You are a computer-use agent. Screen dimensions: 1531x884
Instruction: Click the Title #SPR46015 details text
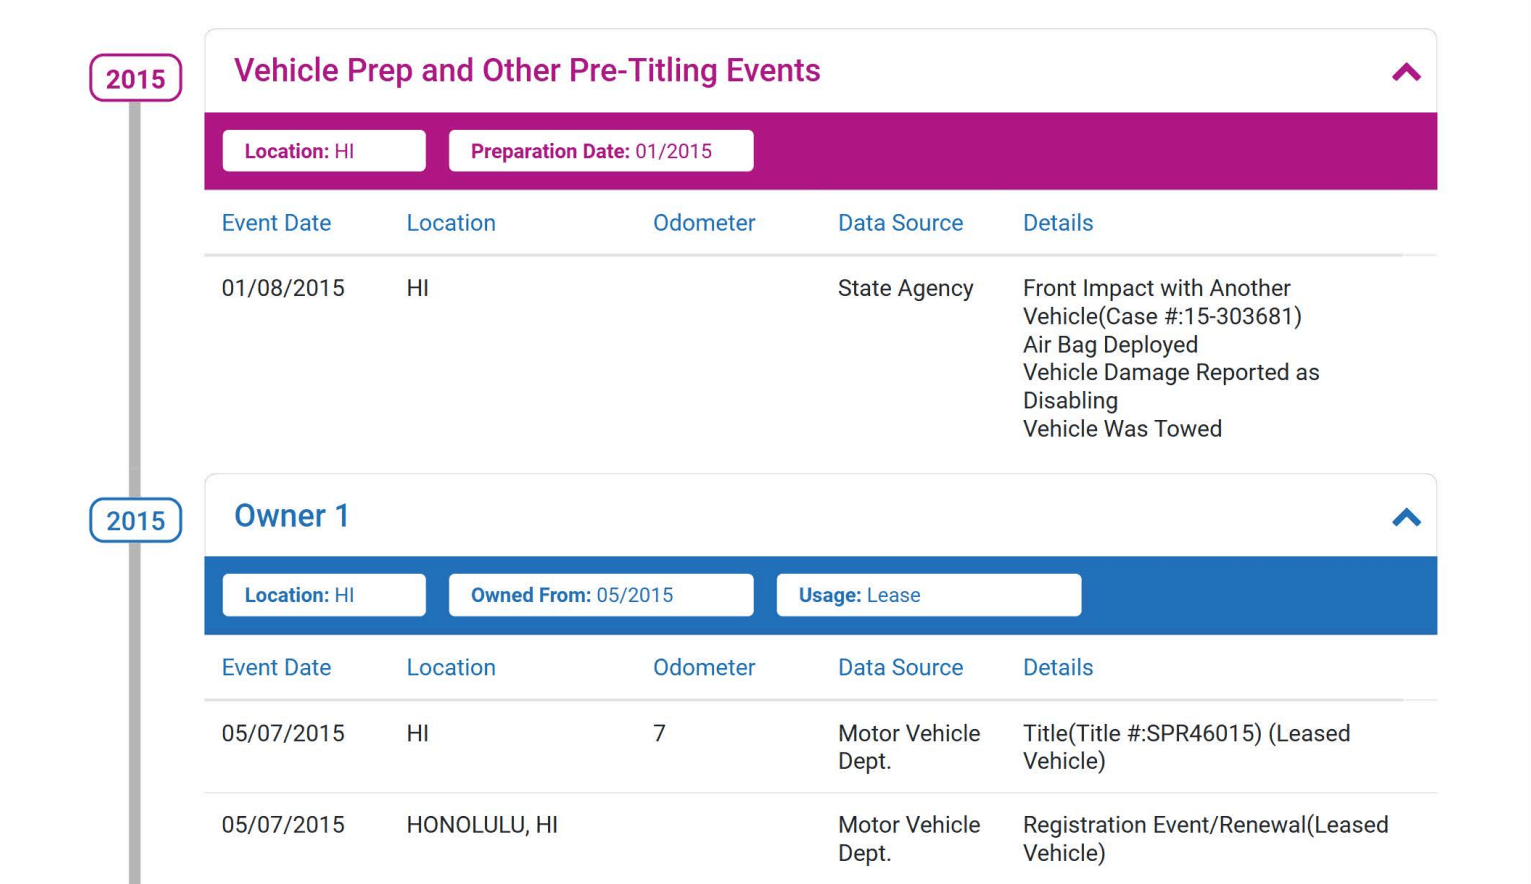[x=1185, y=746]
